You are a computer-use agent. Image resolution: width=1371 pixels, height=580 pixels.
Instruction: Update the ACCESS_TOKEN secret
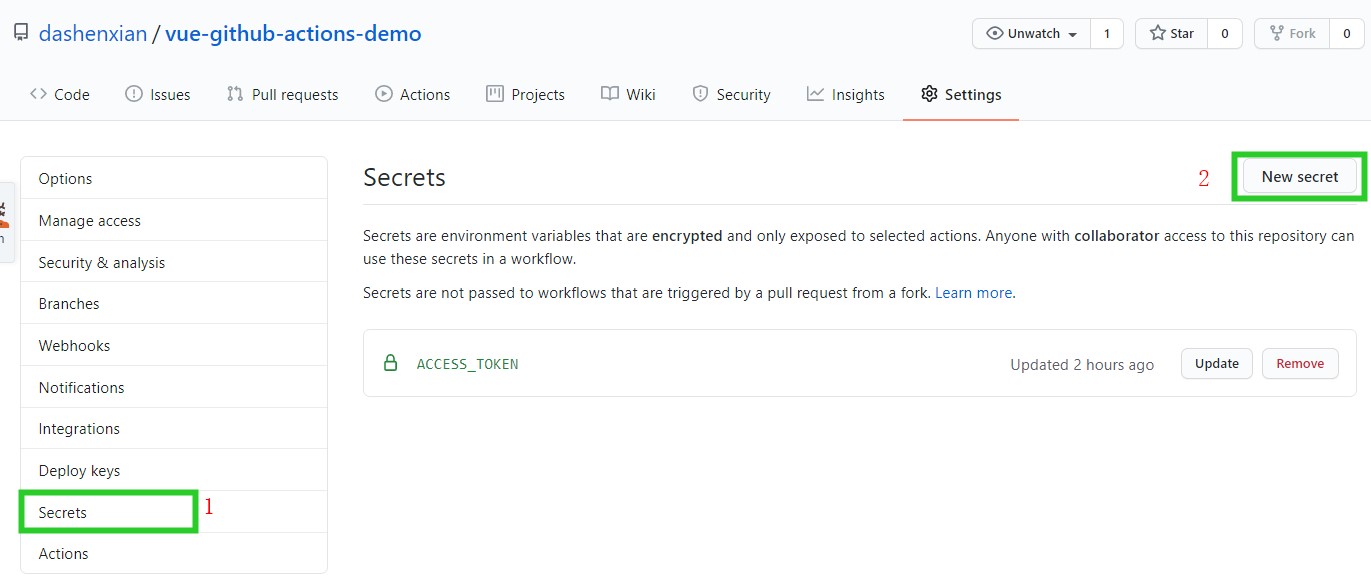coord(1216,363)
